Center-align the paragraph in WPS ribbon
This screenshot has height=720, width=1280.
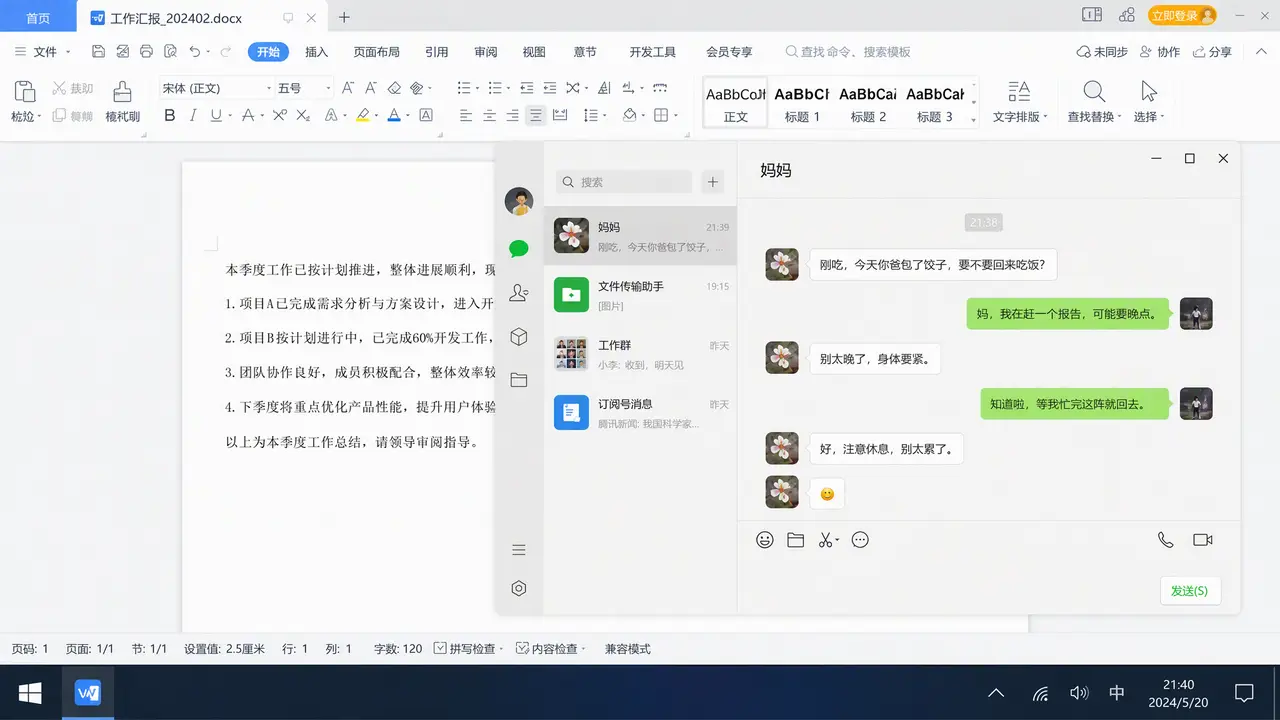pyautogui.click(x=490, y=116)
